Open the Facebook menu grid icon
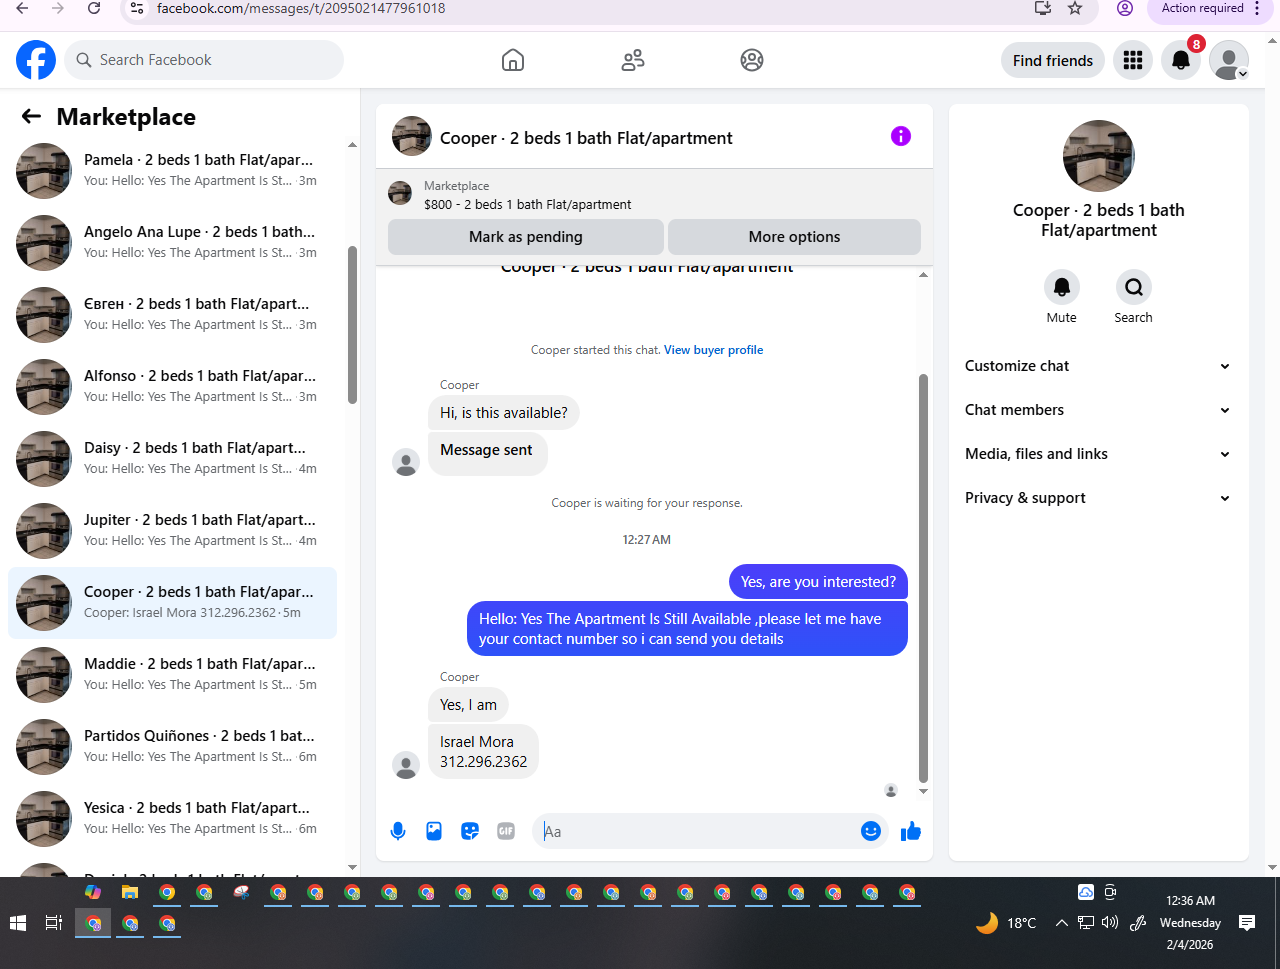Screen dimensions: 1280x969 pyautogui.click(x=1133, y=60)
